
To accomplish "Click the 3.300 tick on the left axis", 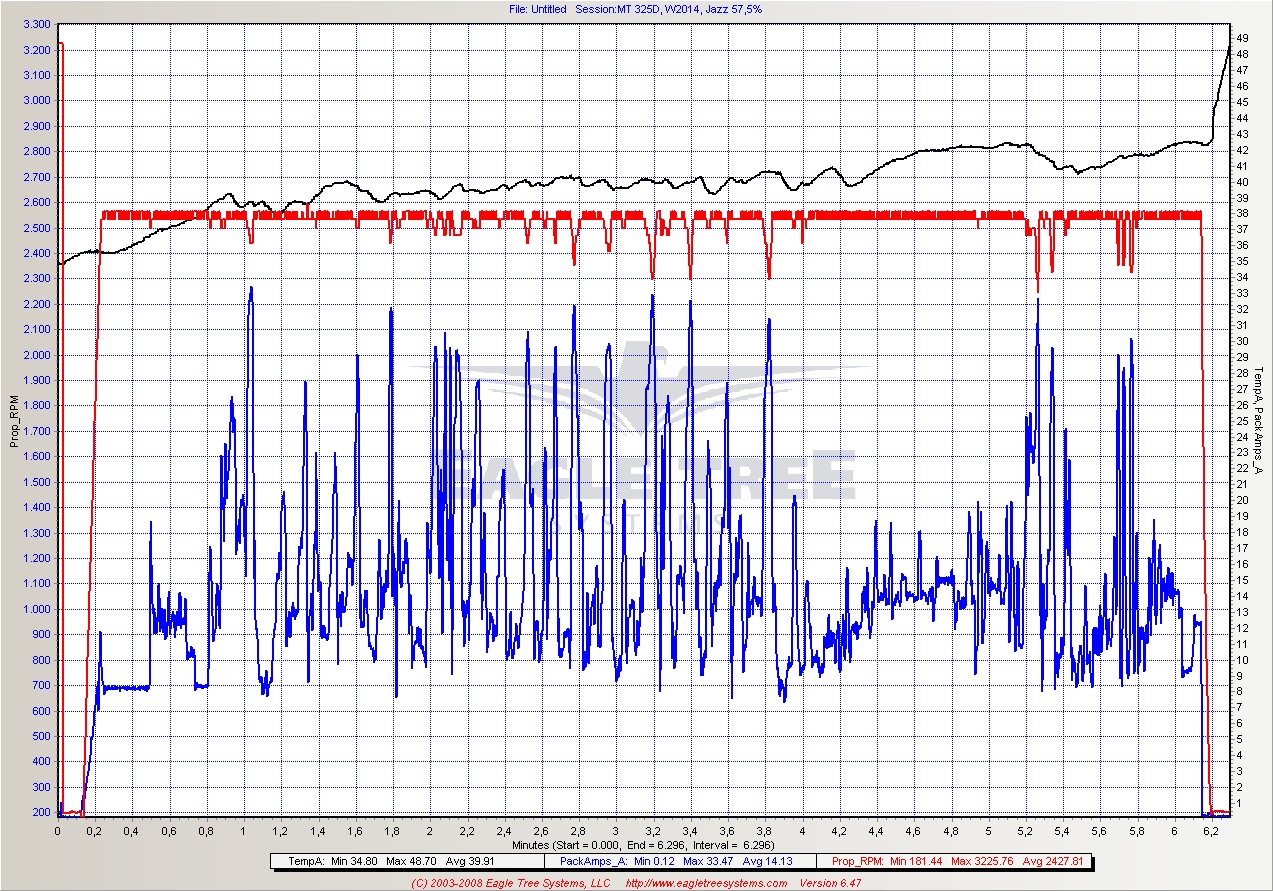I will click(35, 24).
